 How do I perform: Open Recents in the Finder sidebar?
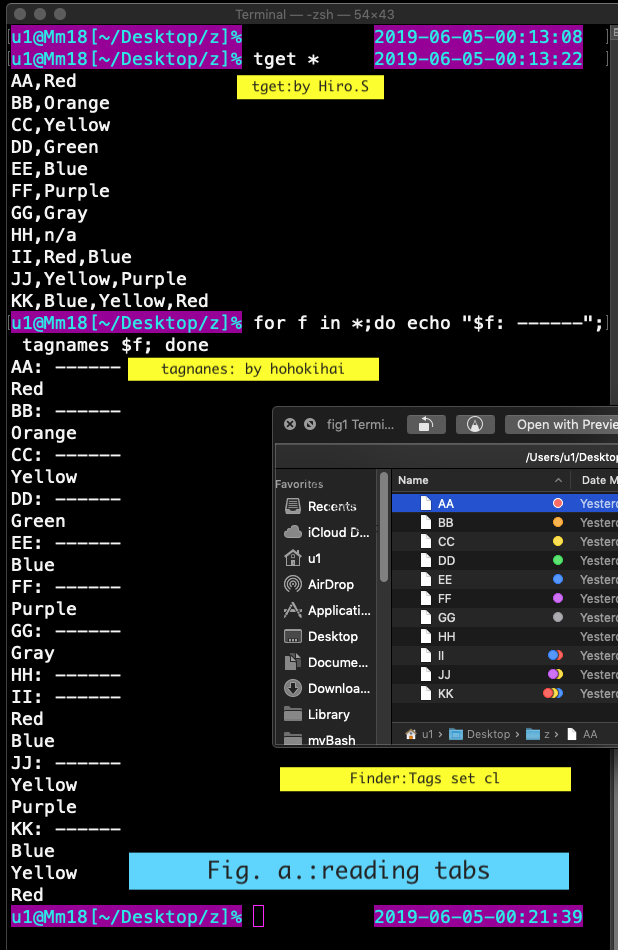[331, 506]
